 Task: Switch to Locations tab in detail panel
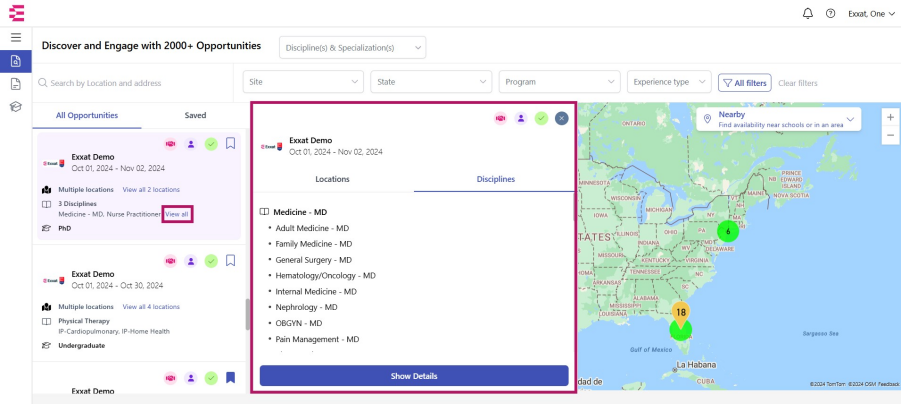[332, 179]
